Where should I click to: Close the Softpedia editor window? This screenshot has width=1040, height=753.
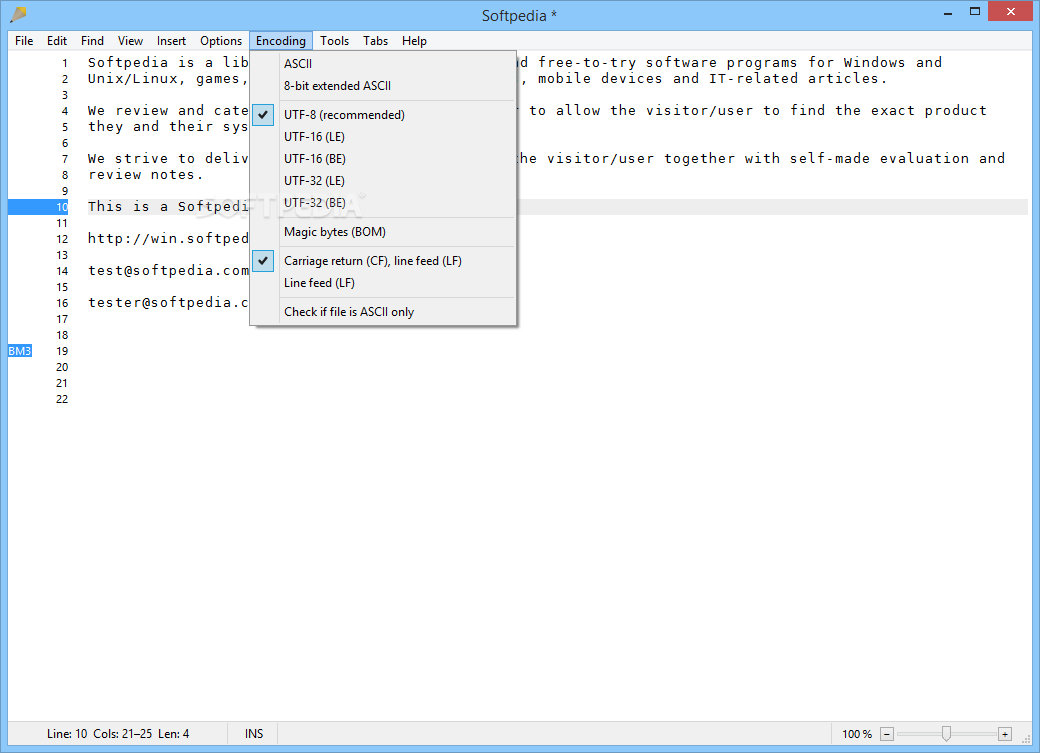[x=1011, y=11]
